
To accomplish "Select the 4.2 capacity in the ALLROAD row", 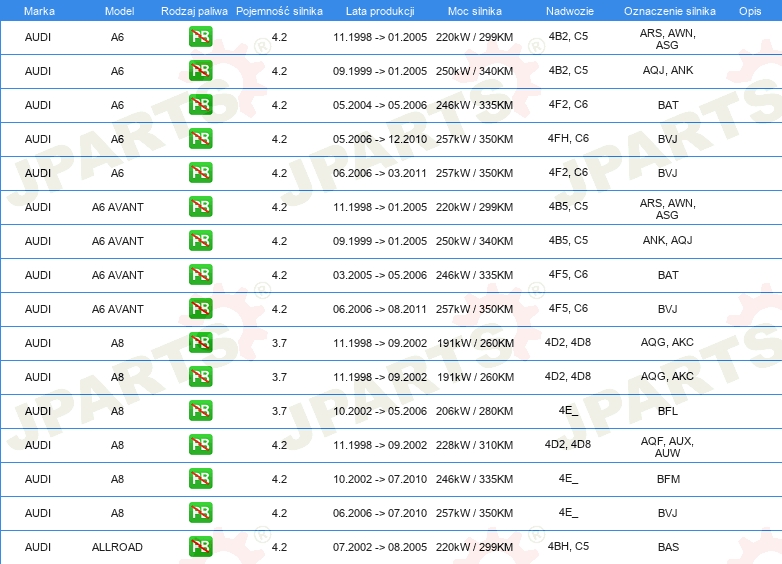I will pyautogui.click(x=279, y=547).
